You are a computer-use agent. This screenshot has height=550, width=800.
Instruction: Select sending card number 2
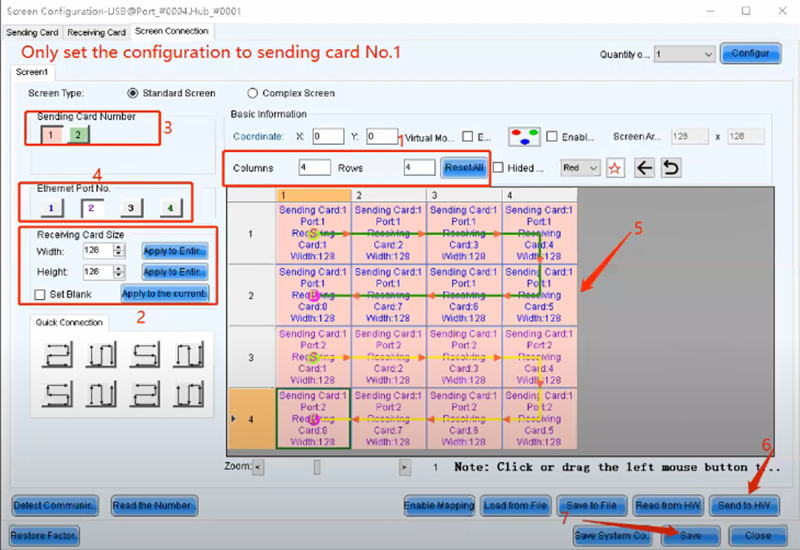[79, 134]
